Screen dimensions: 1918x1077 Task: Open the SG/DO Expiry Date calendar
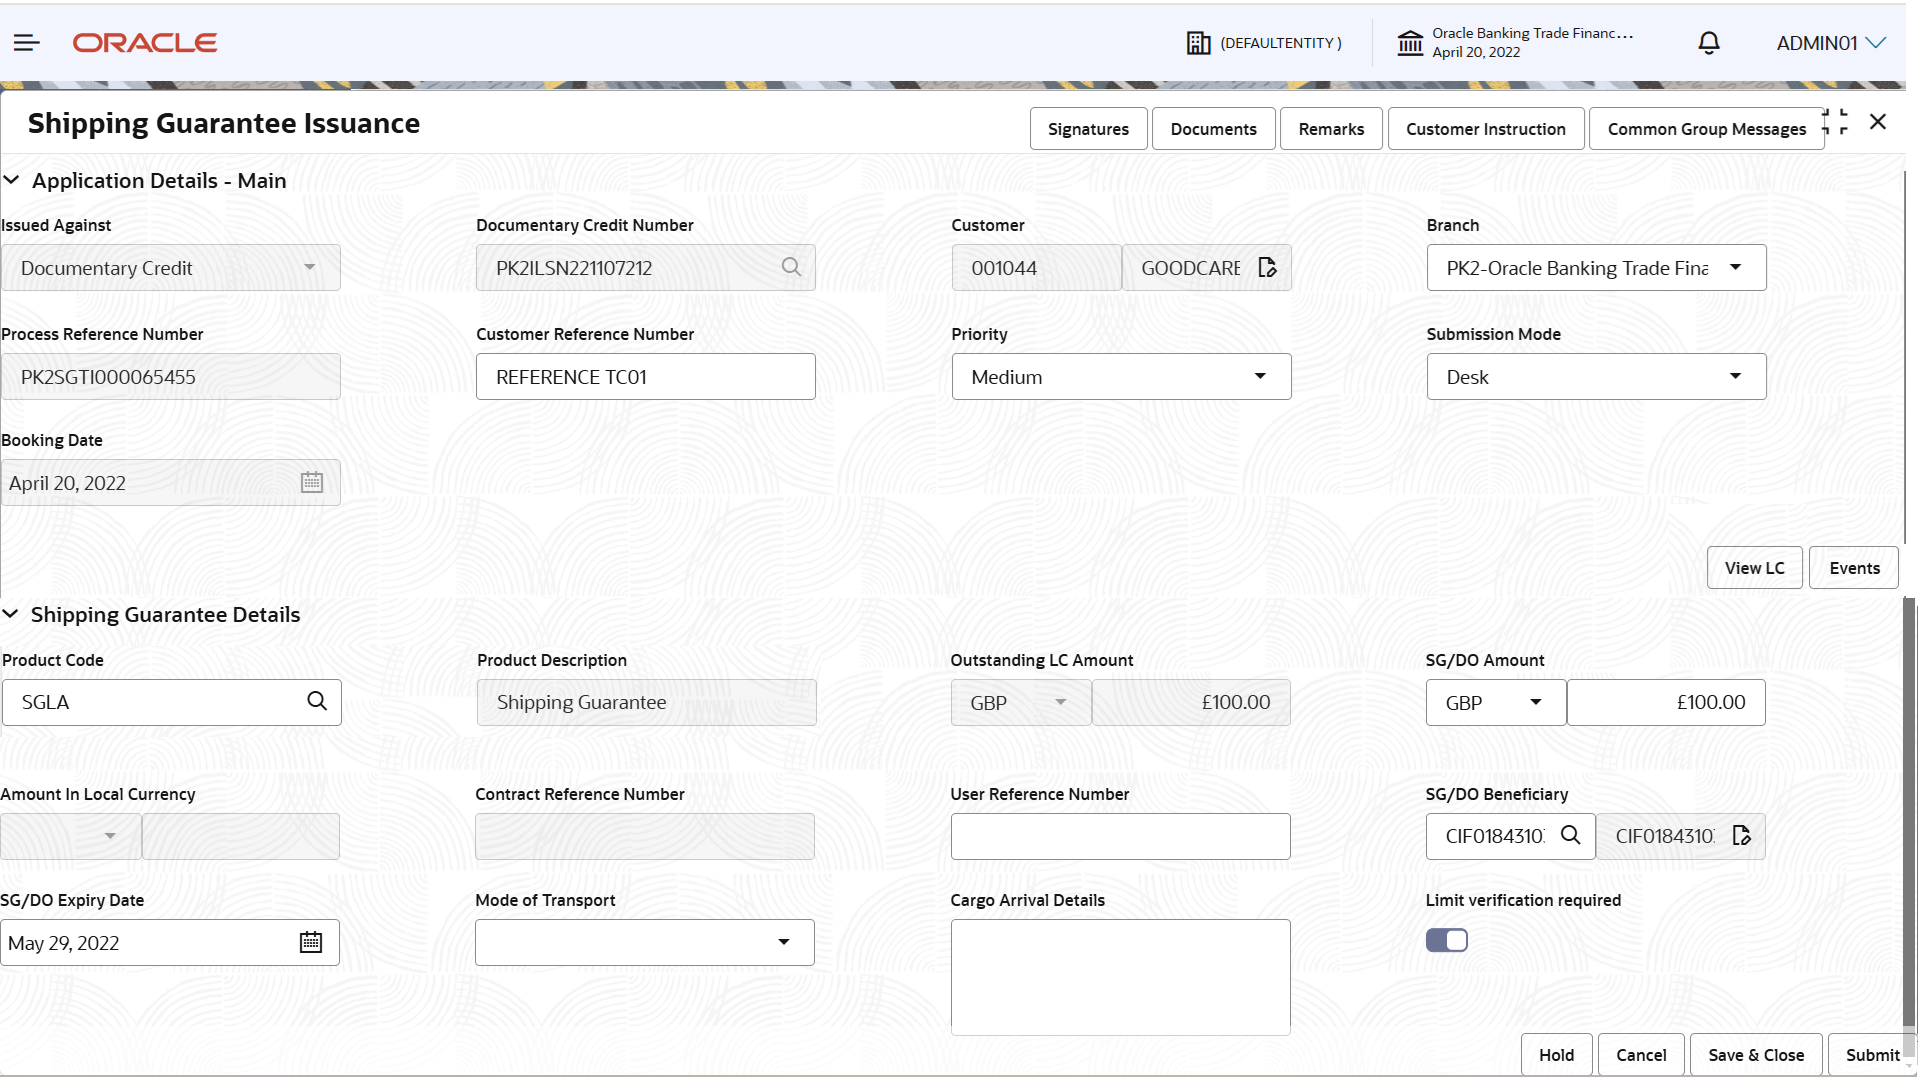[310, 942]
